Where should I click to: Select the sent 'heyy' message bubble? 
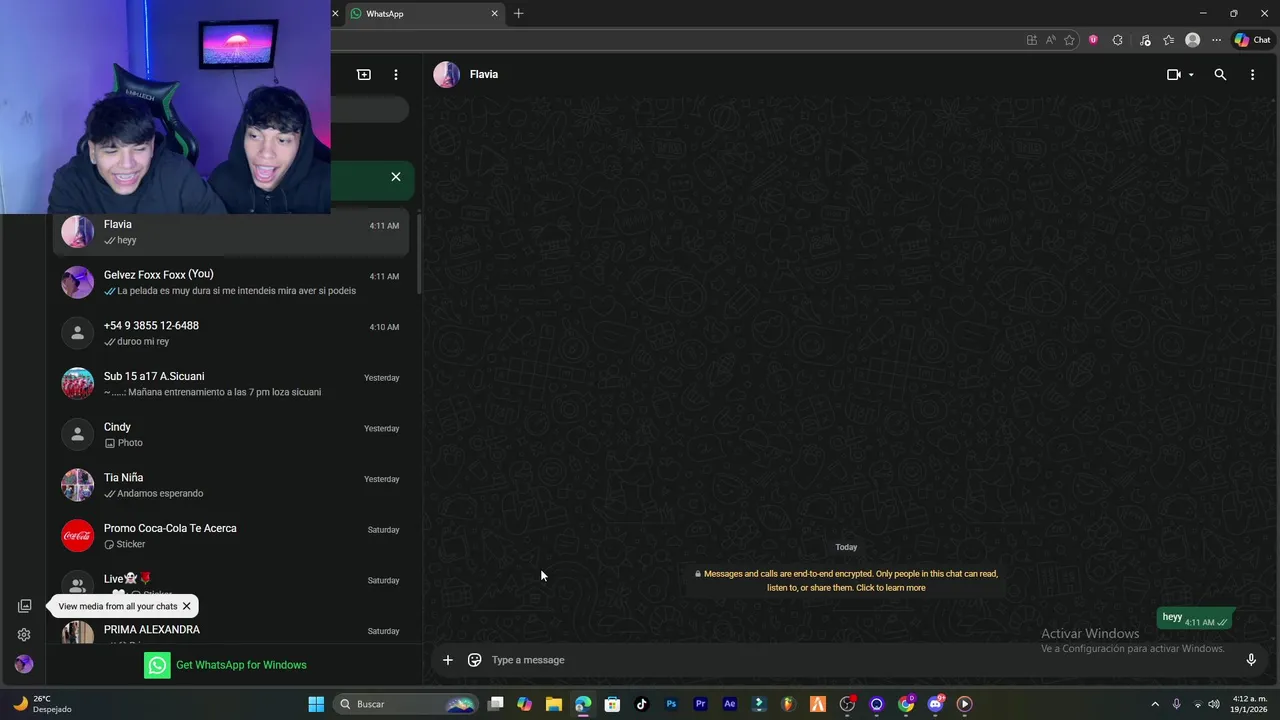tap(1195, 619)
